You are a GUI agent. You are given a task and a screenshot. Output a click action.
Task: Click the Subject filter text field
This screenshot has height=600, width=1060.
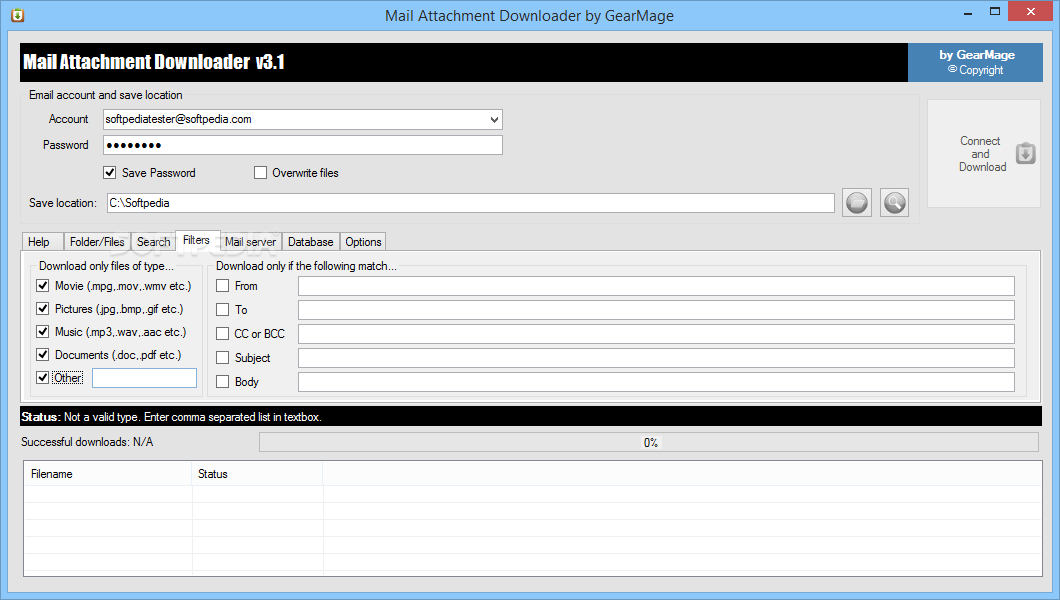click(x=656, y=357)
